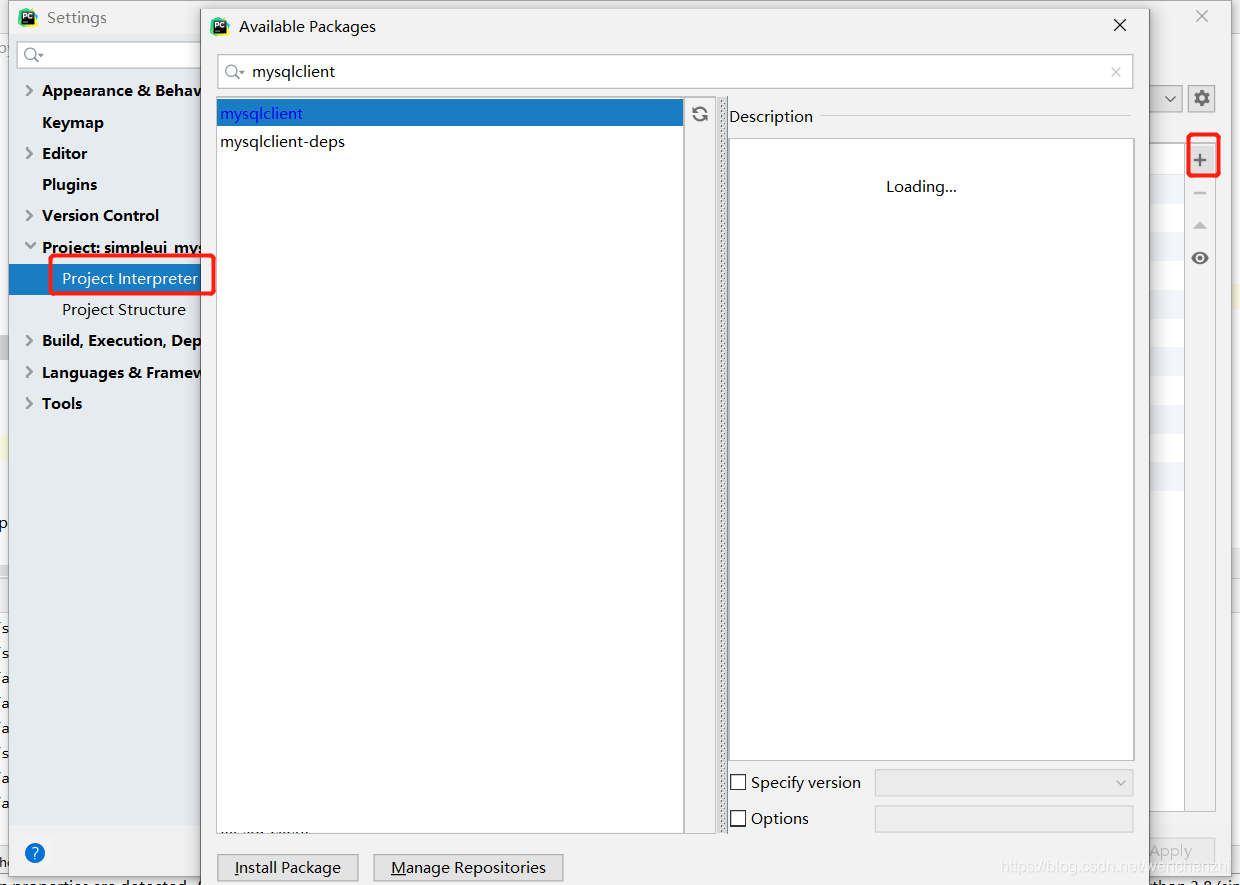
Task: Open Project Structure settings page
Action: click(x=123, y=309)
